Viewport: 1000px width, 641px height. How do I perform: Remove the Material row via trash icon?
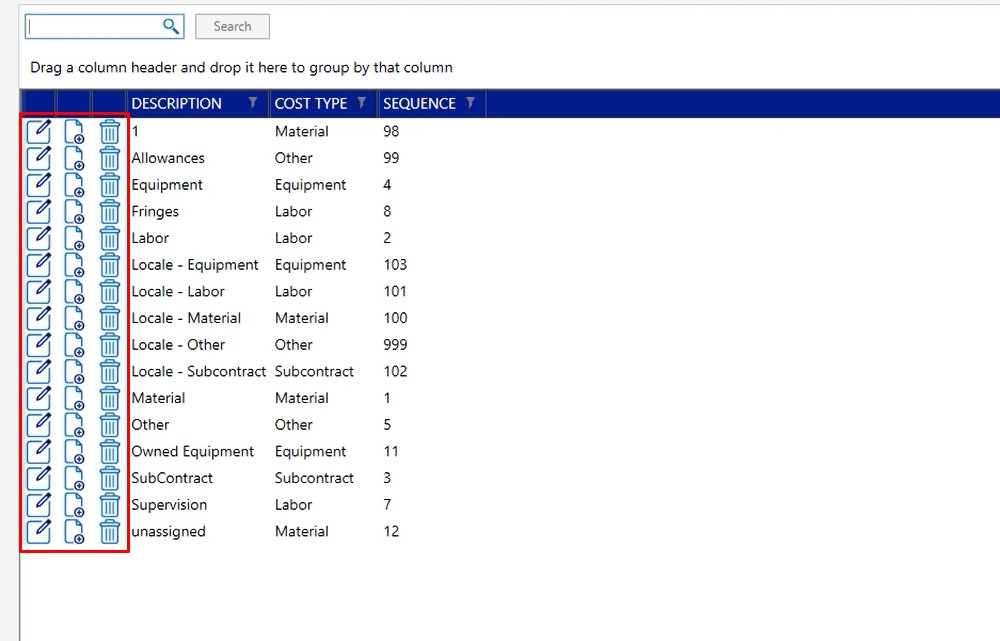[x=110, y=398]
